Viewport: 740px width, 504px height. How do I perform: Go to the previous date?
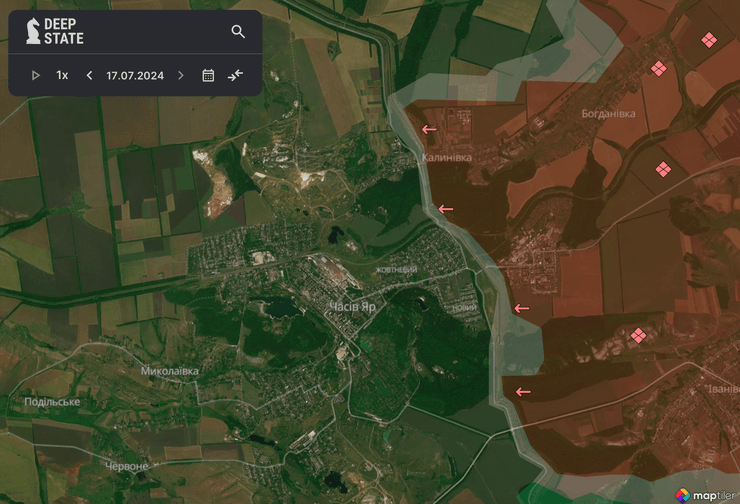coord(89,75)
